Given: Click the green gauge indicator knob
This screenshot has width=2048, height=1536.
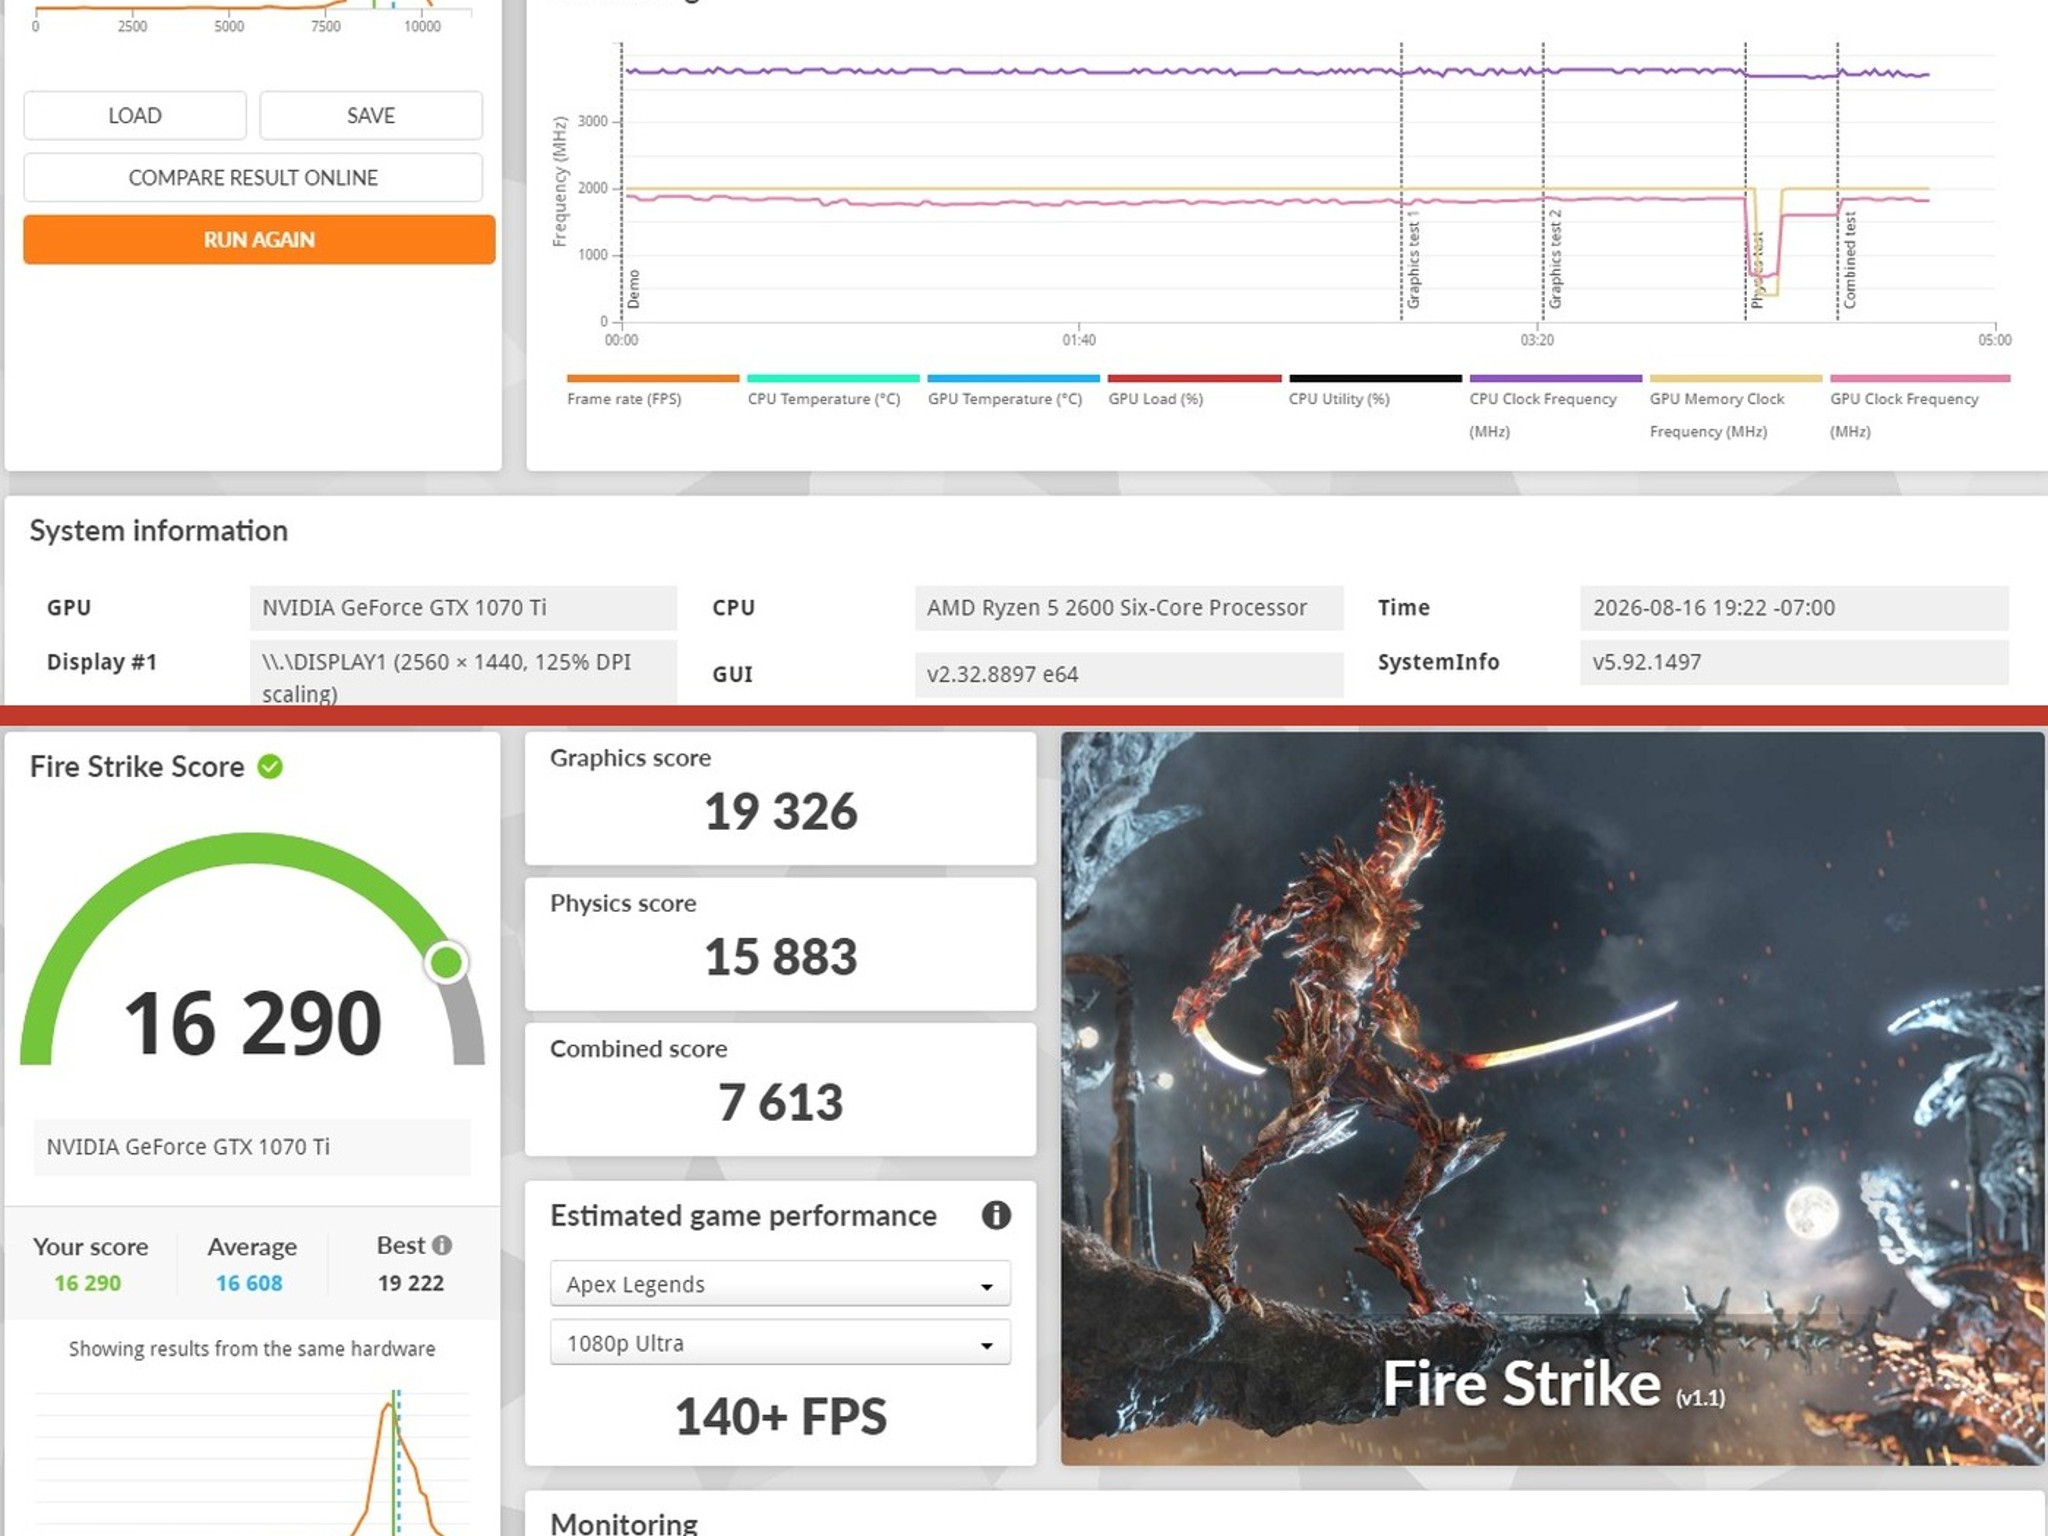Looking at the screenshot, I should (446, 962).
